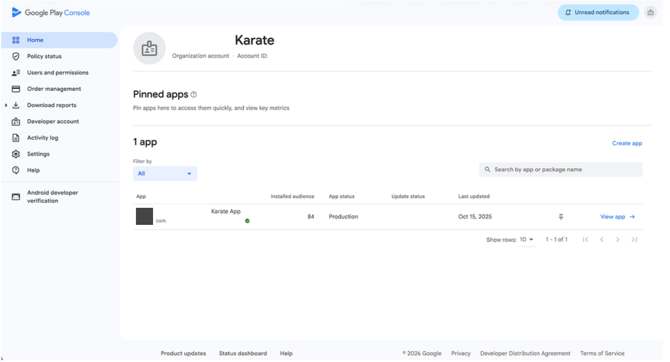Click the Oct 15, 2025 date cell

tap(475, 217)
